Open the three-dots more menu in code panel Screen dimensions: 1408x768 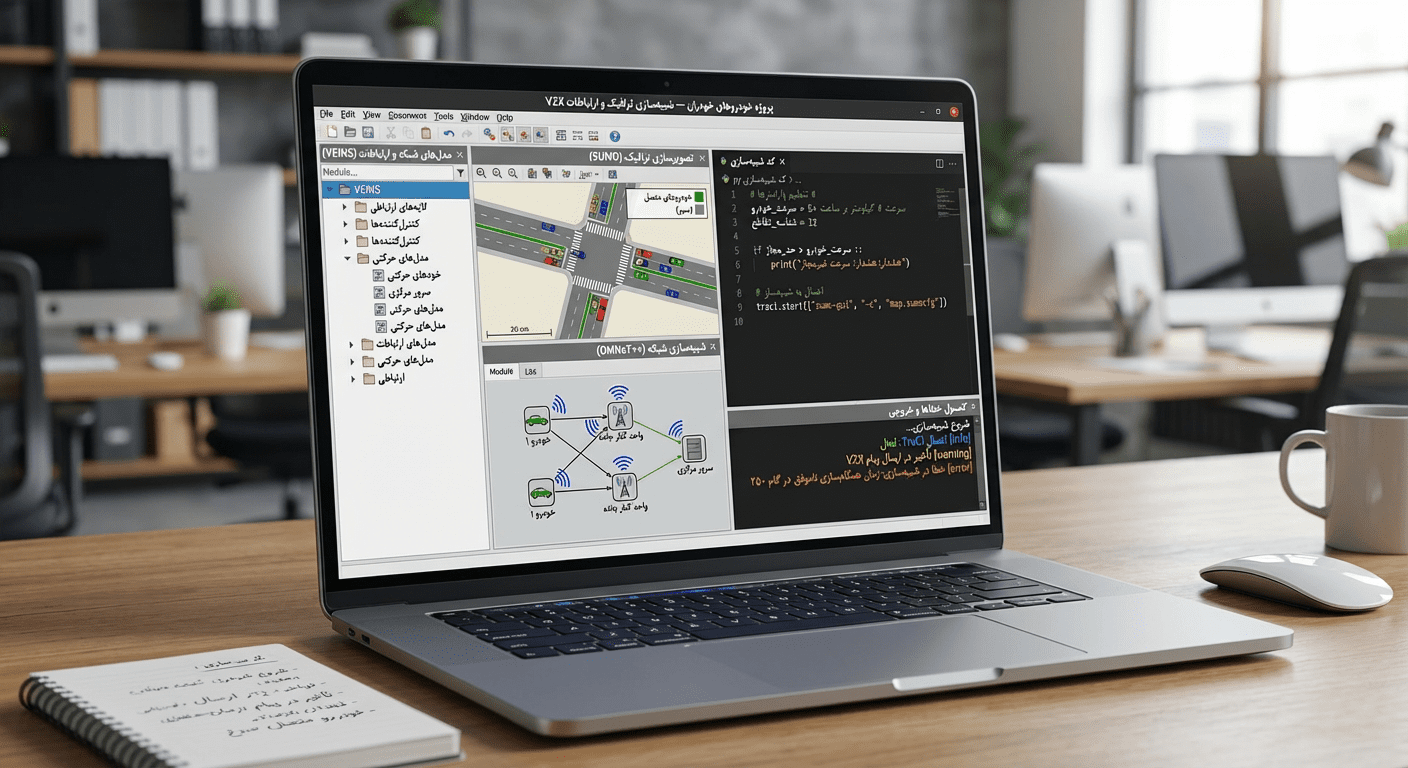[953, 163]
